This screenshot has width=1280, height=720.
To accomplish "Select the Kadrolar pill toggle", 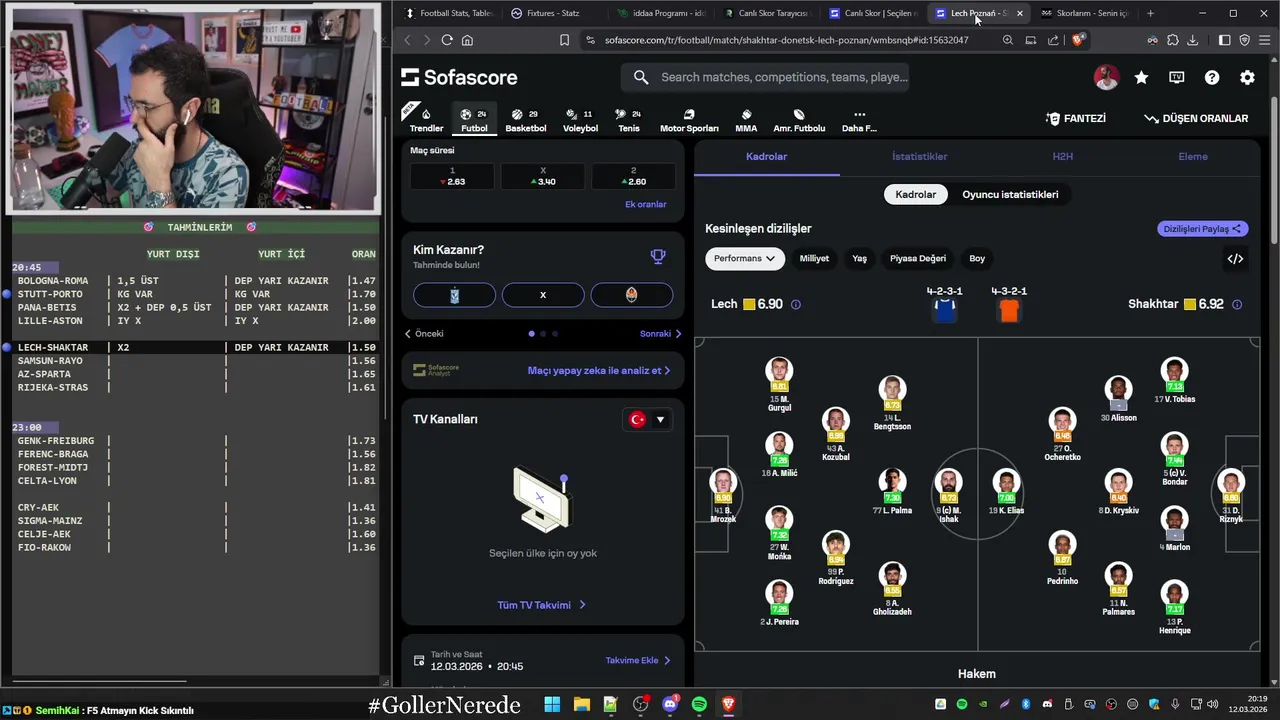I will click(x=915, y=194).
